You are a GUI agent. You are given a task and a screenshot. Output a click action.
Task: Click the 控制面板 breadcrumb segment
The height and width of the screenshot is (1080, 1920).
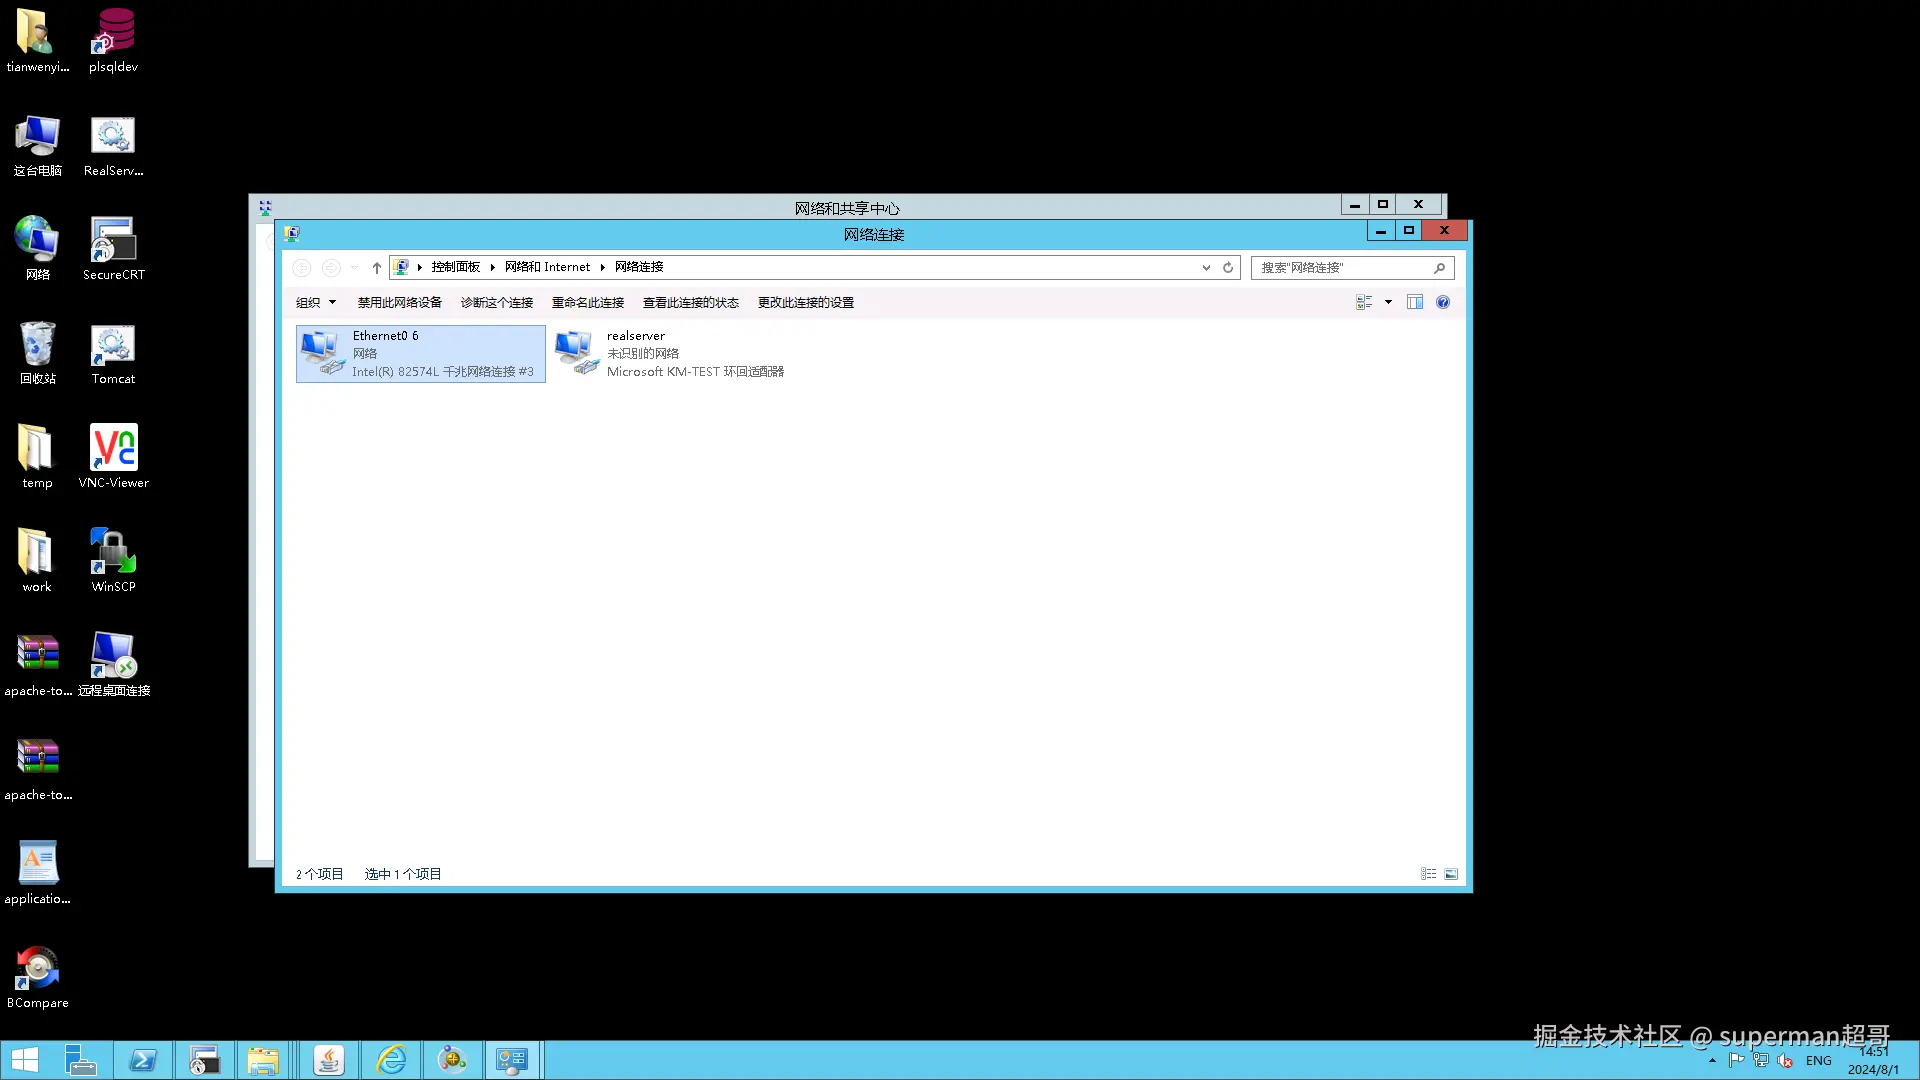point(455,267)
